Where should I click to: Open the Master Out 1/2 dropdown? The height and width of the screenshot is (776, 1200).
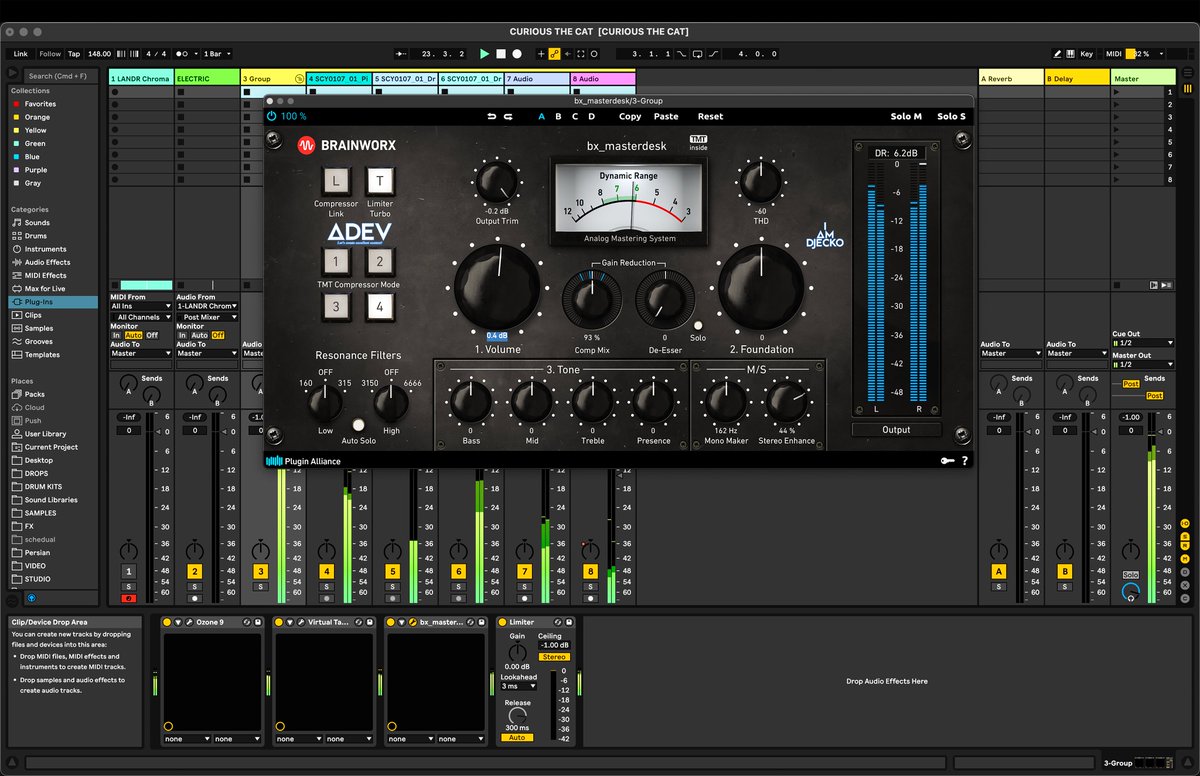pyautogui.click(x=1143, y=366)
